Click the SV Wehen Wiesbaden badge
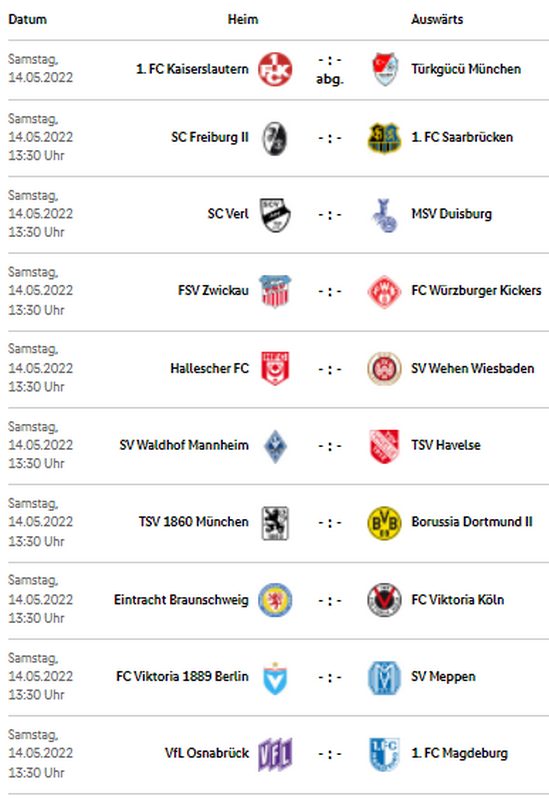The image size is (549, 800). pos(385,368)
